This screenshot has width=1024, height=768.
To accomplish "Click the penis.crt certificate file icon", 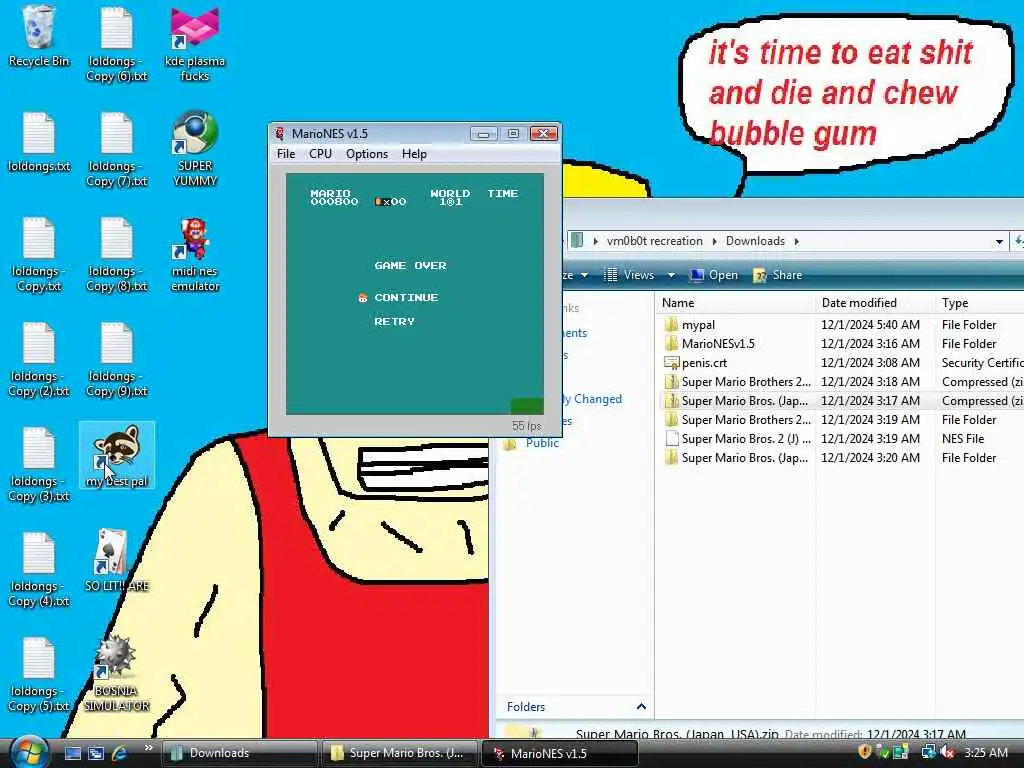I will [x=671, y=362].
